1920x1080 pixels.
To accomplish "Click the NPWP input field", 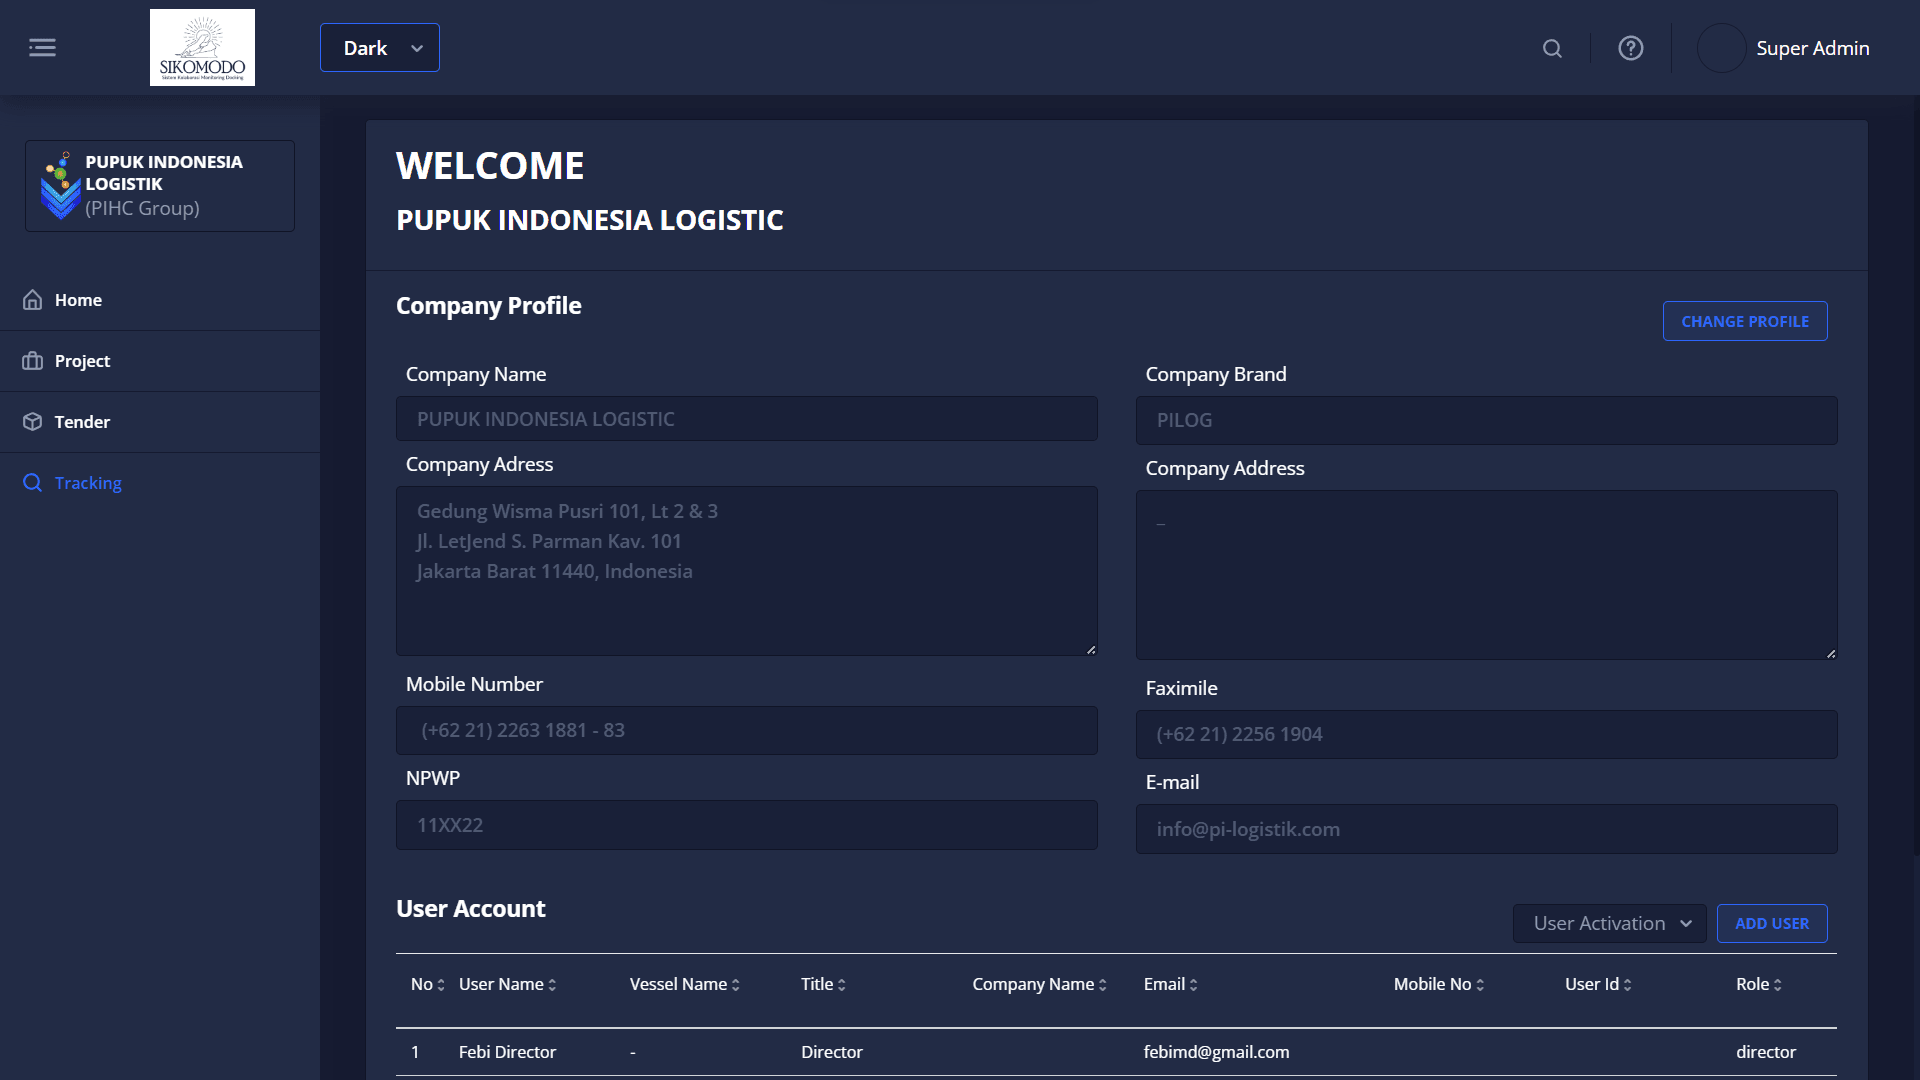I will (x=746, y=825).
